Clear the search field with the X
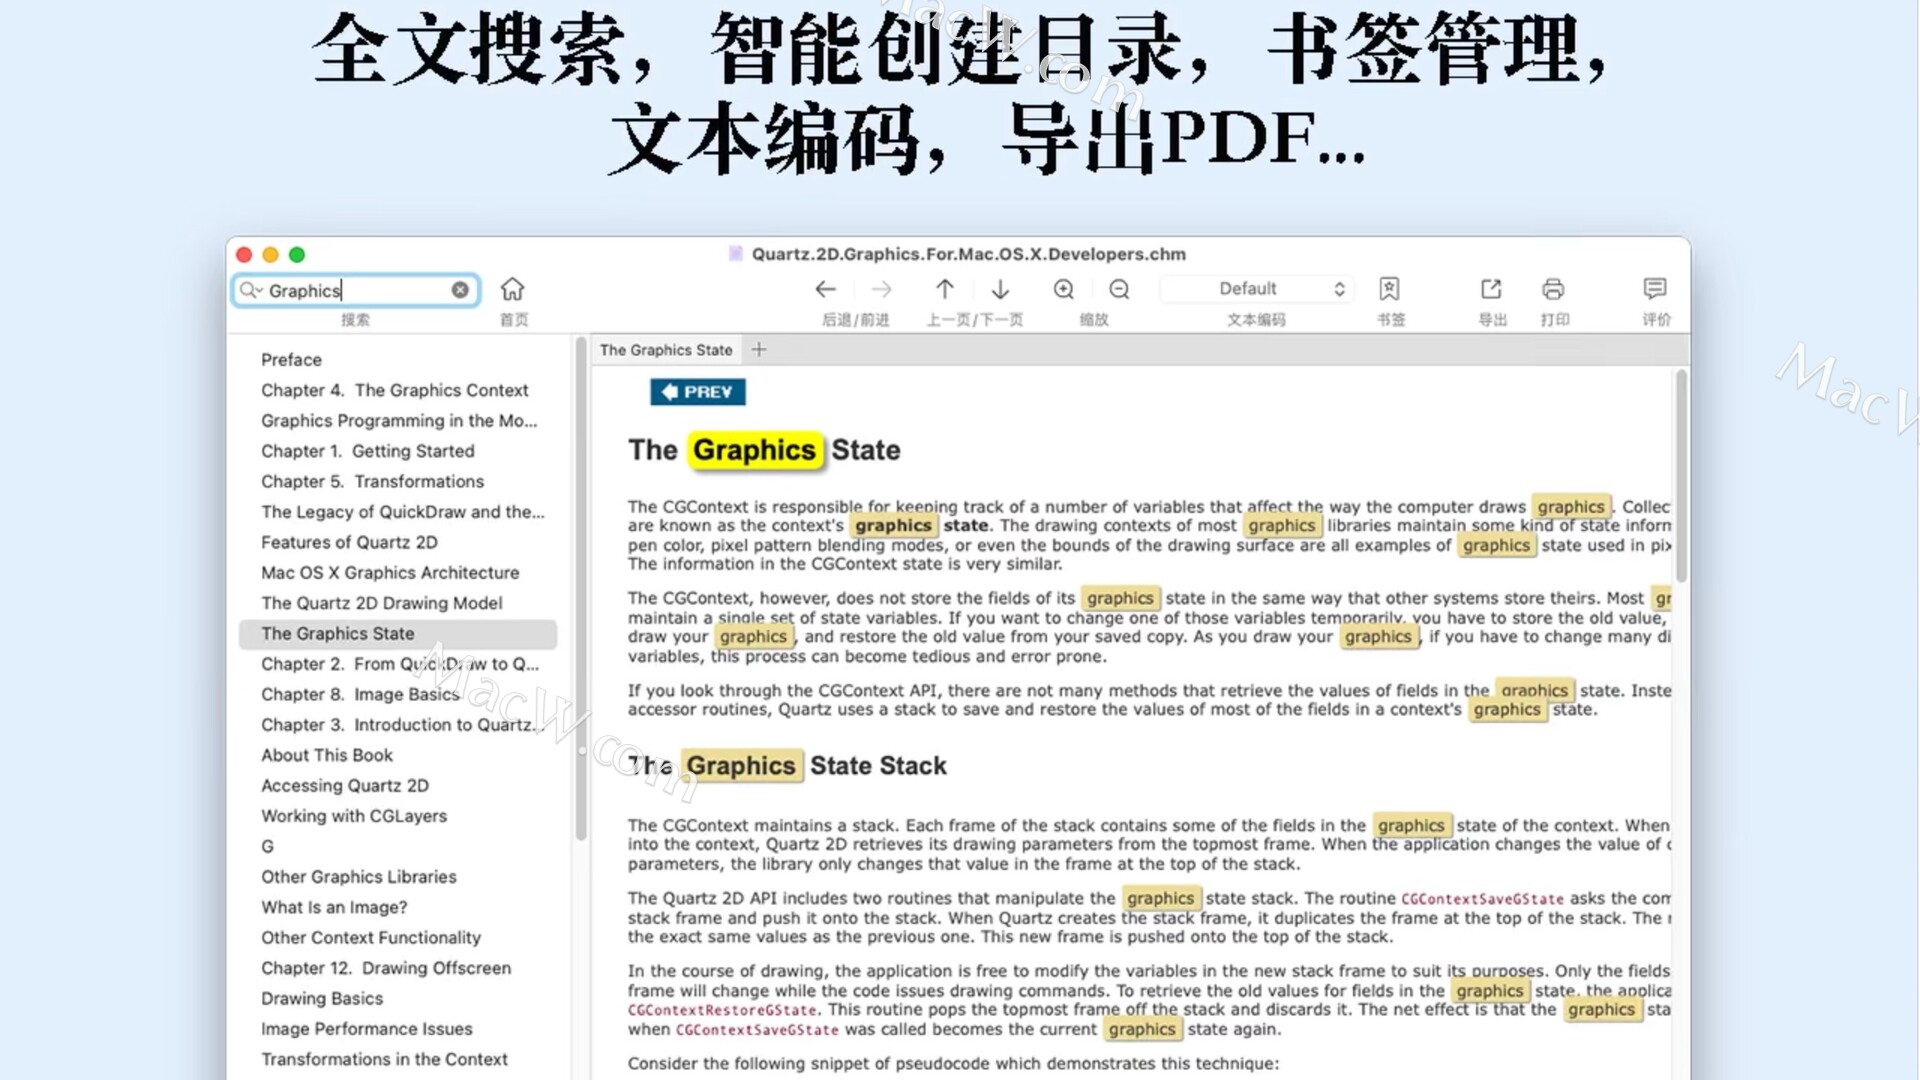This screenshot has height=1080, width=1920. click(x=460, y=290)
